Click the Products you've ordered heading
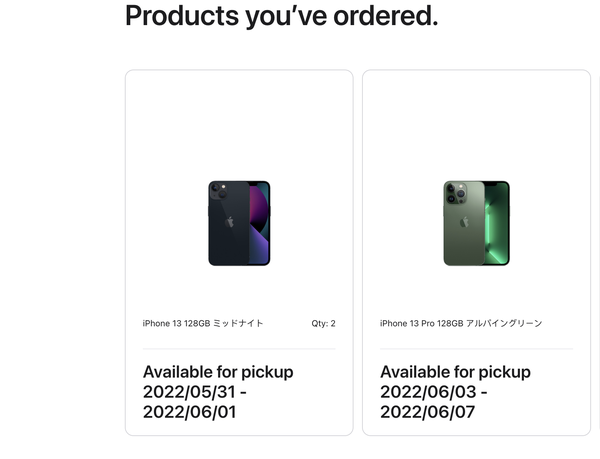The width and height of the screenshot is (600, 459). [x=282, y=16]
